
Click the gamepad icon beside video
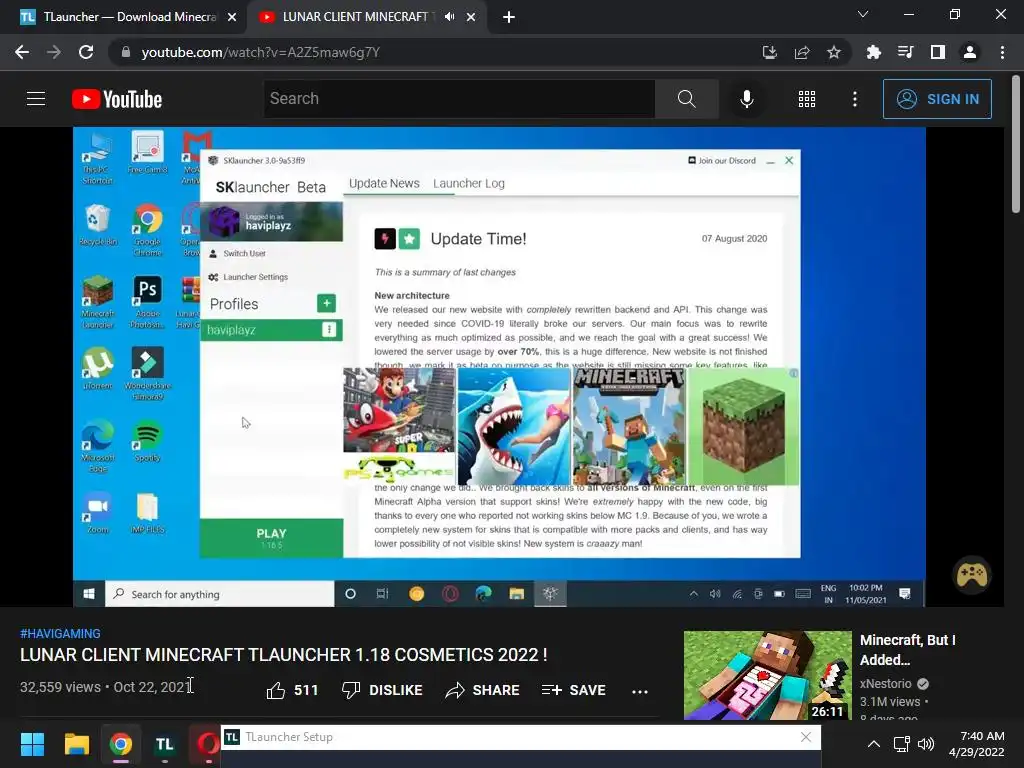(972, 575)
